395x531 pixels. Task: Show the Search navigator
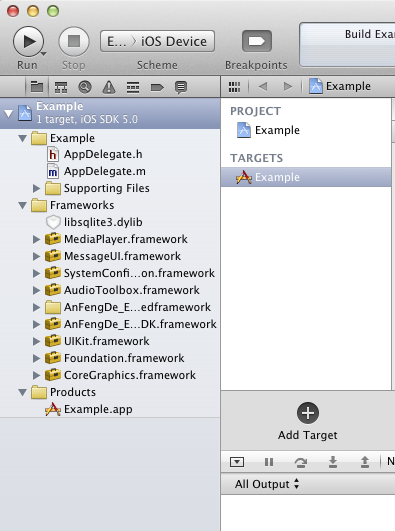coord(85,87)
